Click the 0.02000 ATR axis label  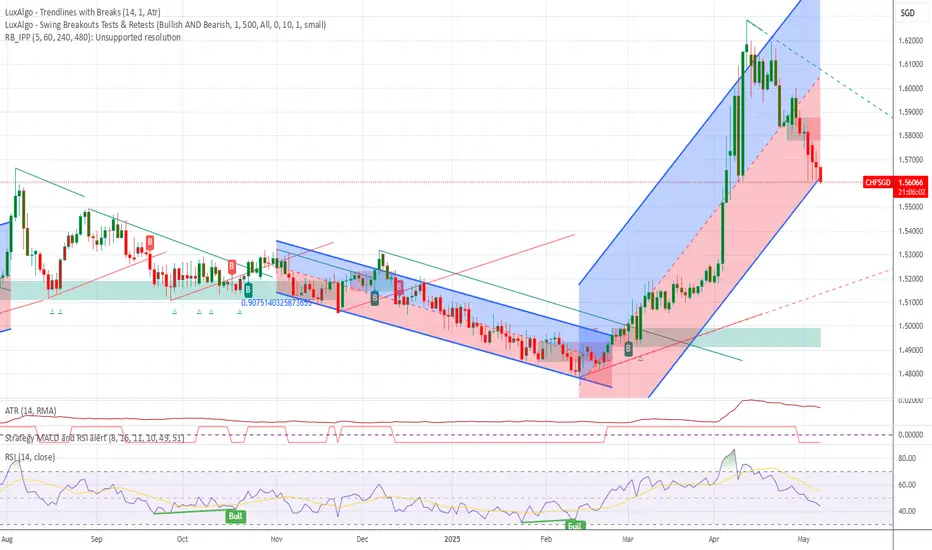click(x=911, y=401)
